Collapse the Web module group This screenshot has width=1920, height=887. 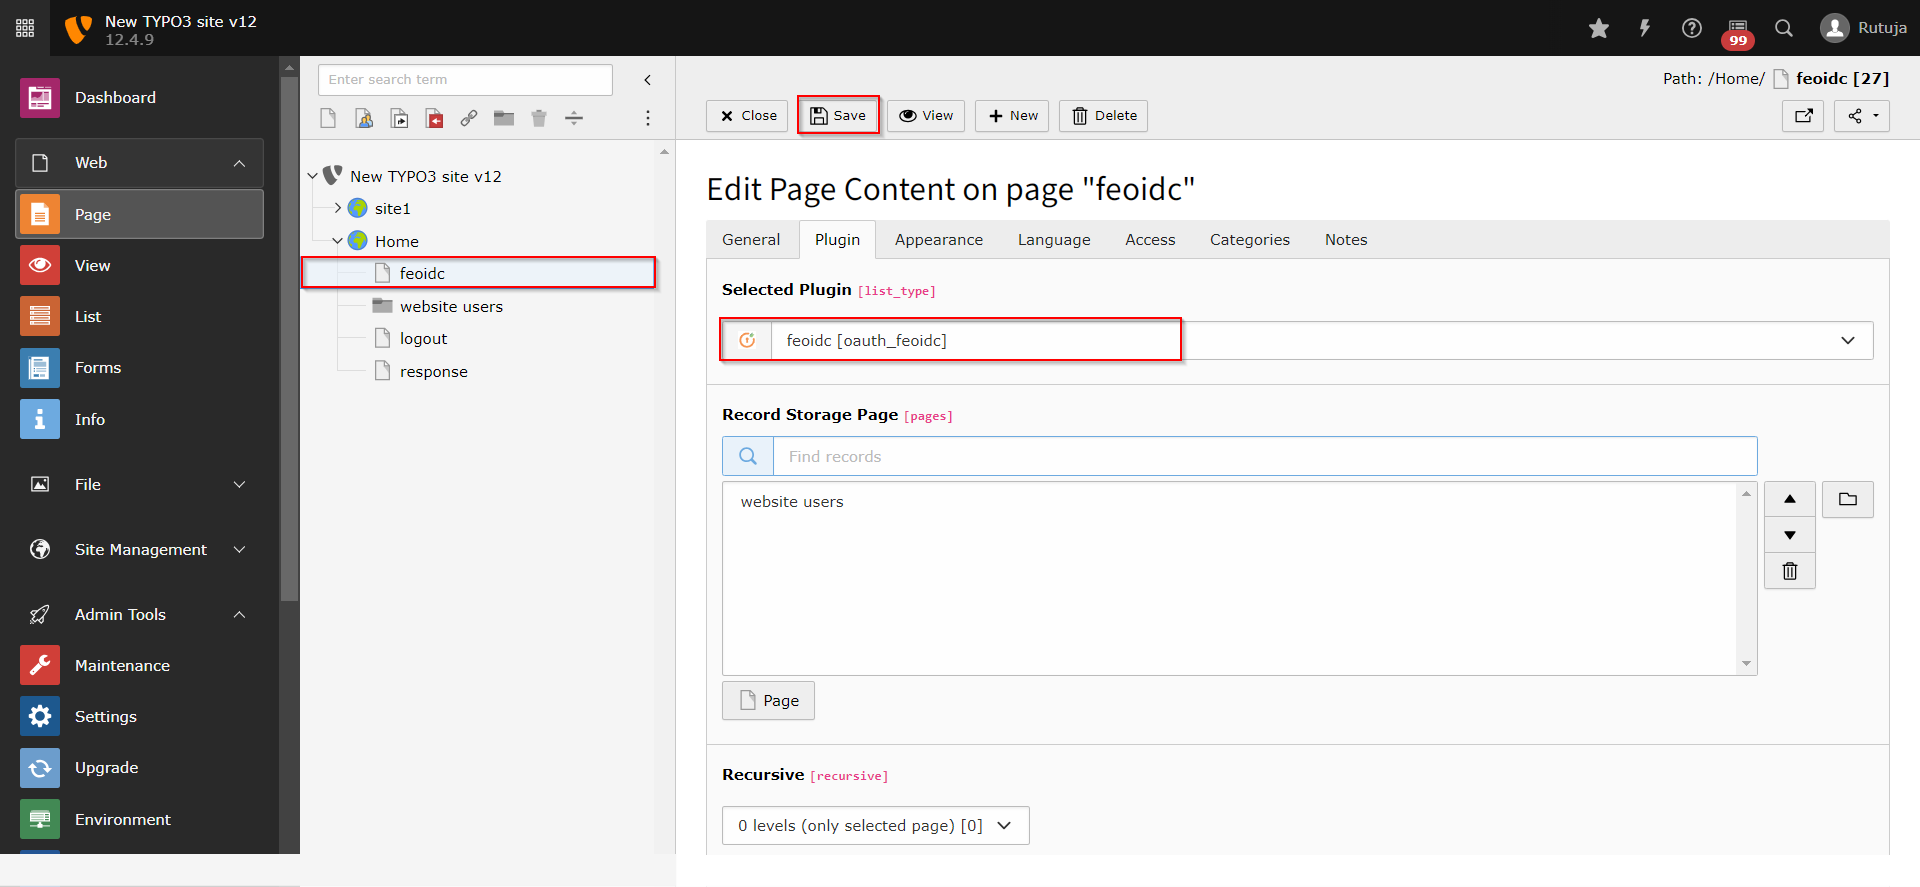(239, 163)
